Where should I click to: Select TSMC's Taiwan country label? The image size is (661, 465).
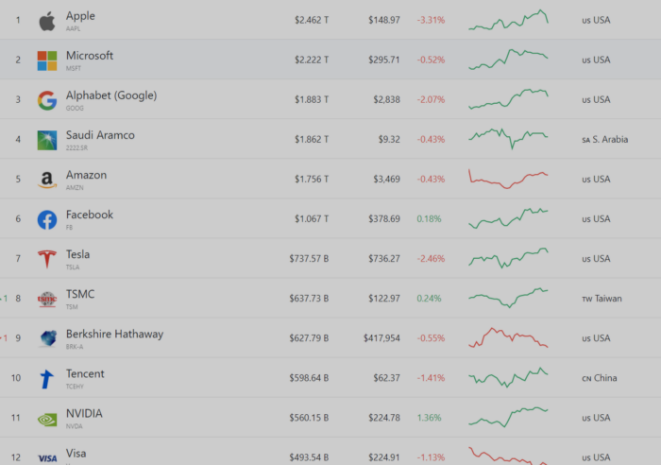pos(601,299)
